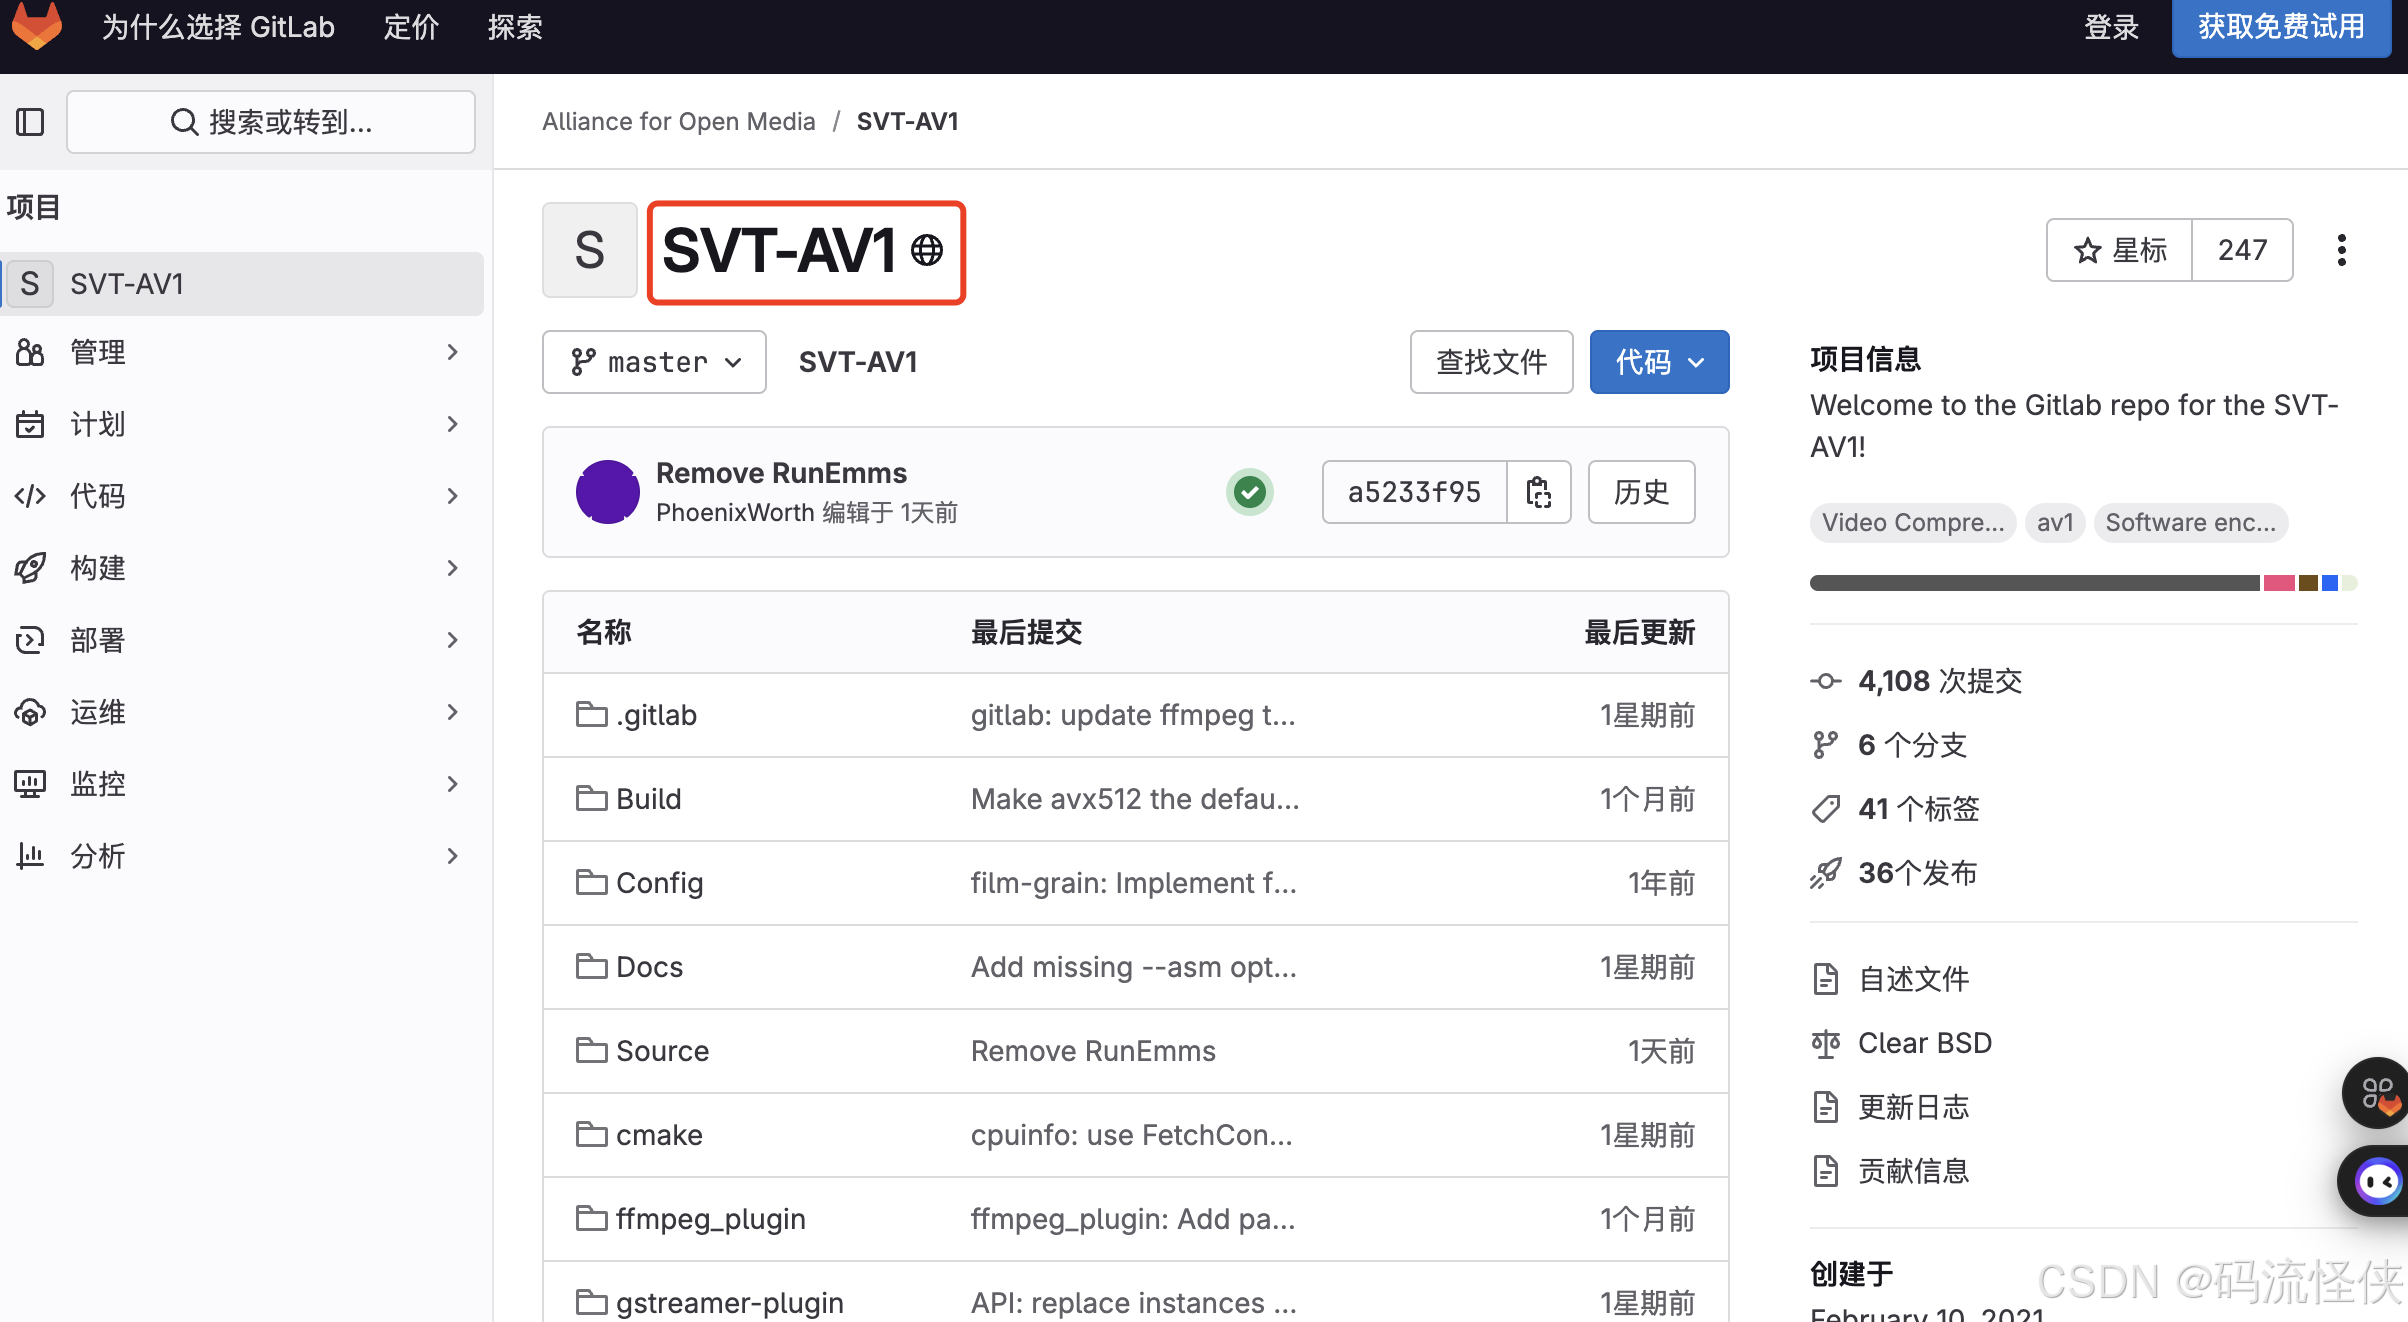
Task: Expand the 代码 clone dropdown button
Action: point(1659,362)
